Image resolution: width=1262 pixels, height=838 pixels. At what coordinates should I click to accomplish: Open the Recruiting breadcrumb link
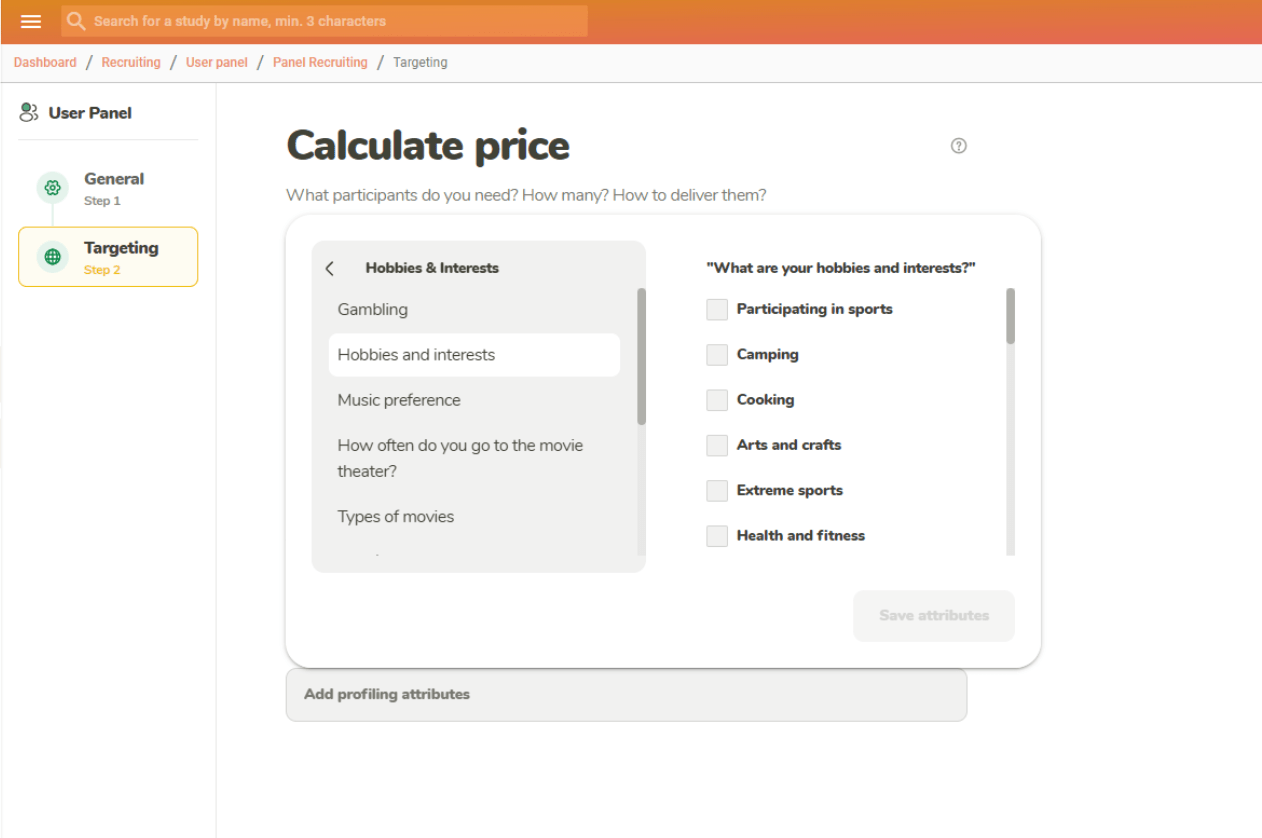click(x=131, y=62)
